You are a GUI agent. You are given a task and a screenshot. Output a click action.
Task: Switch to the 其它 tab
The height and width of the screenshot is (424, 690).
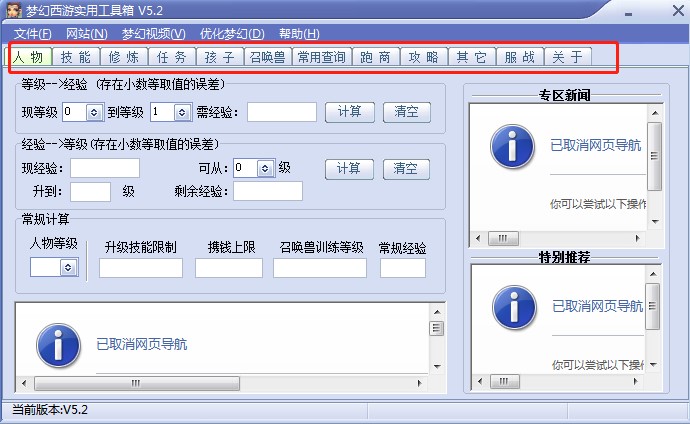pos(472,57)
